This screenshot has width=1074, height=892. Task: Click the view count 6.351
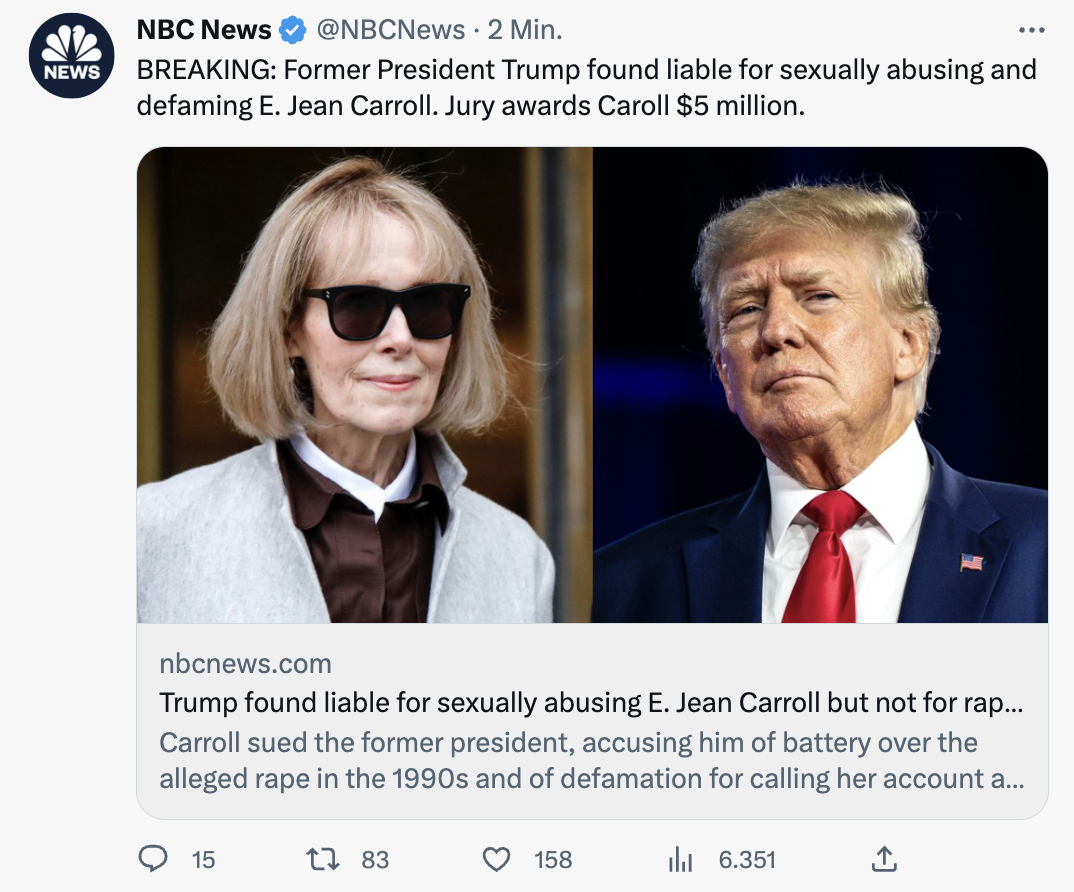pyautogui.click(x=747, y=860)
